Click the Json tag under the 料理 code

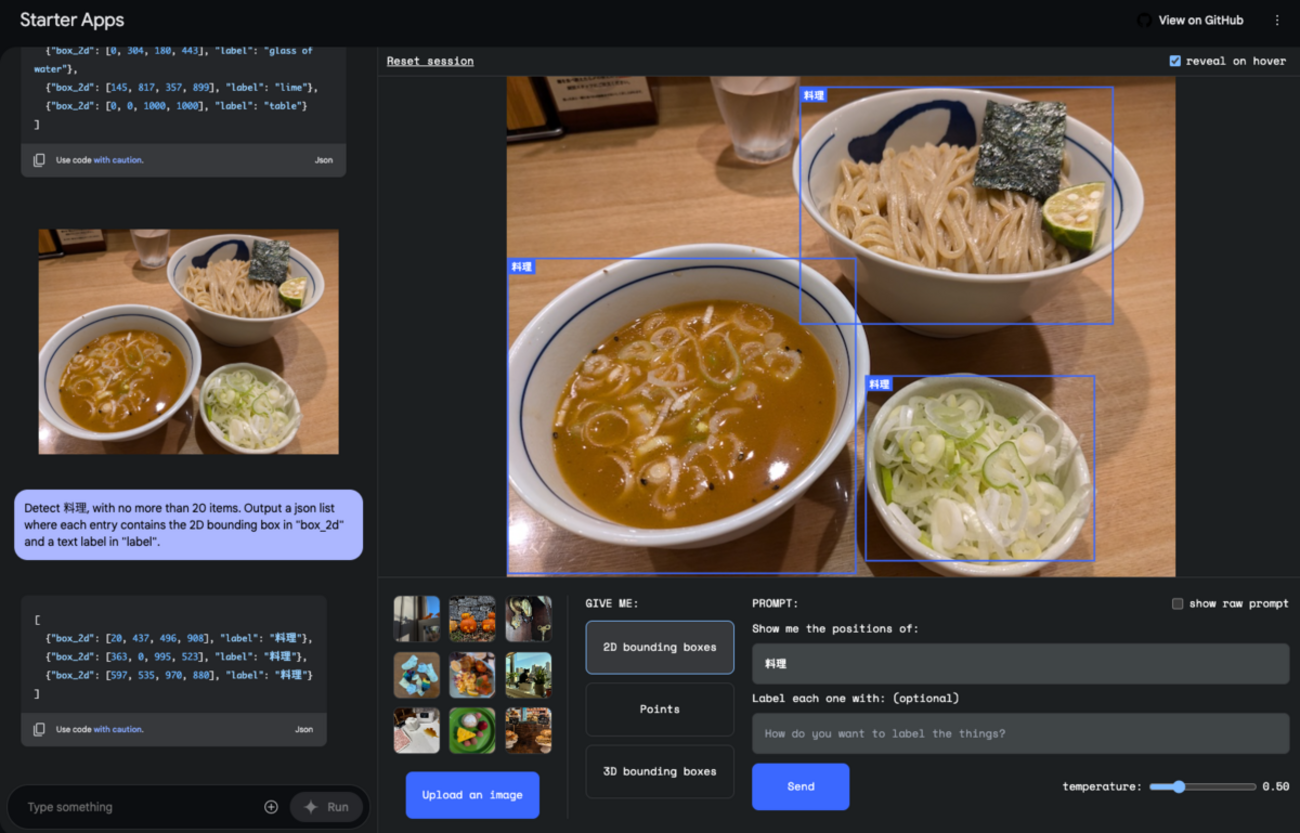point(304,729)
